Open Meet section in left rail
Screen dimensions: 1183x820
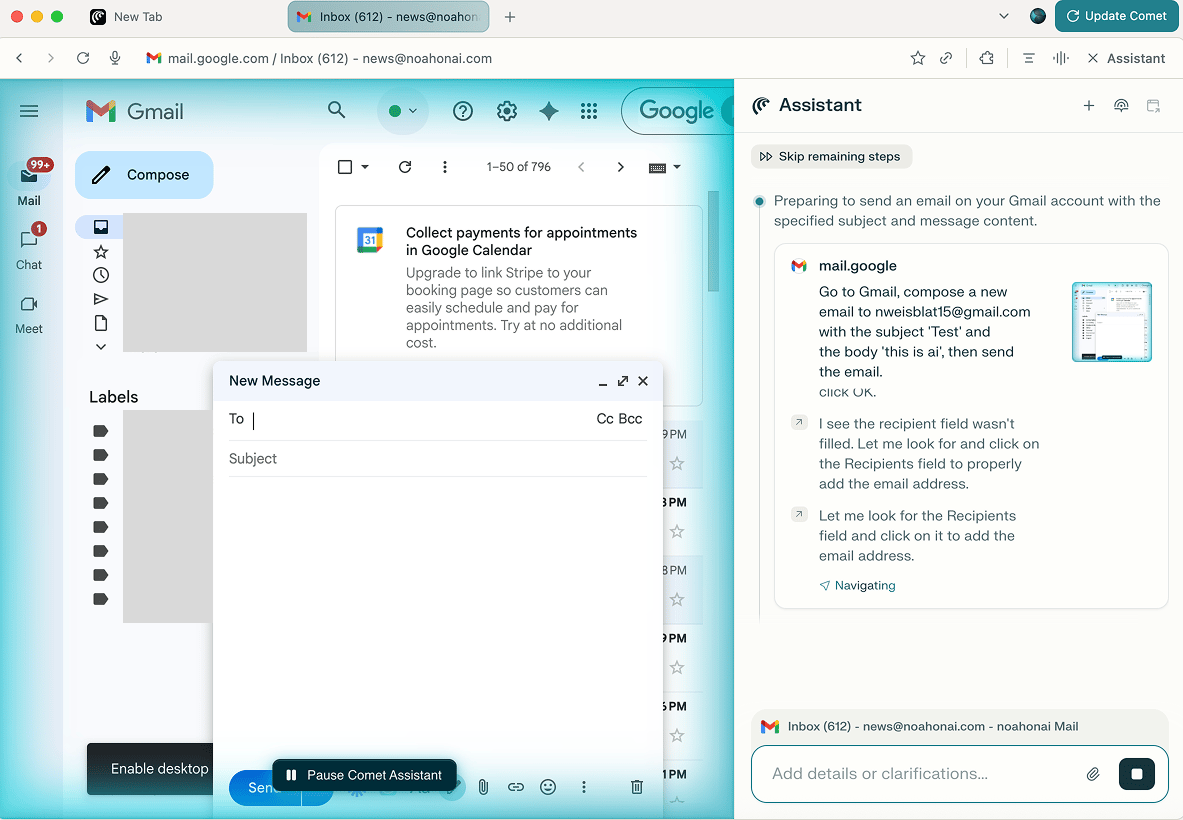(x=29, y=315)
